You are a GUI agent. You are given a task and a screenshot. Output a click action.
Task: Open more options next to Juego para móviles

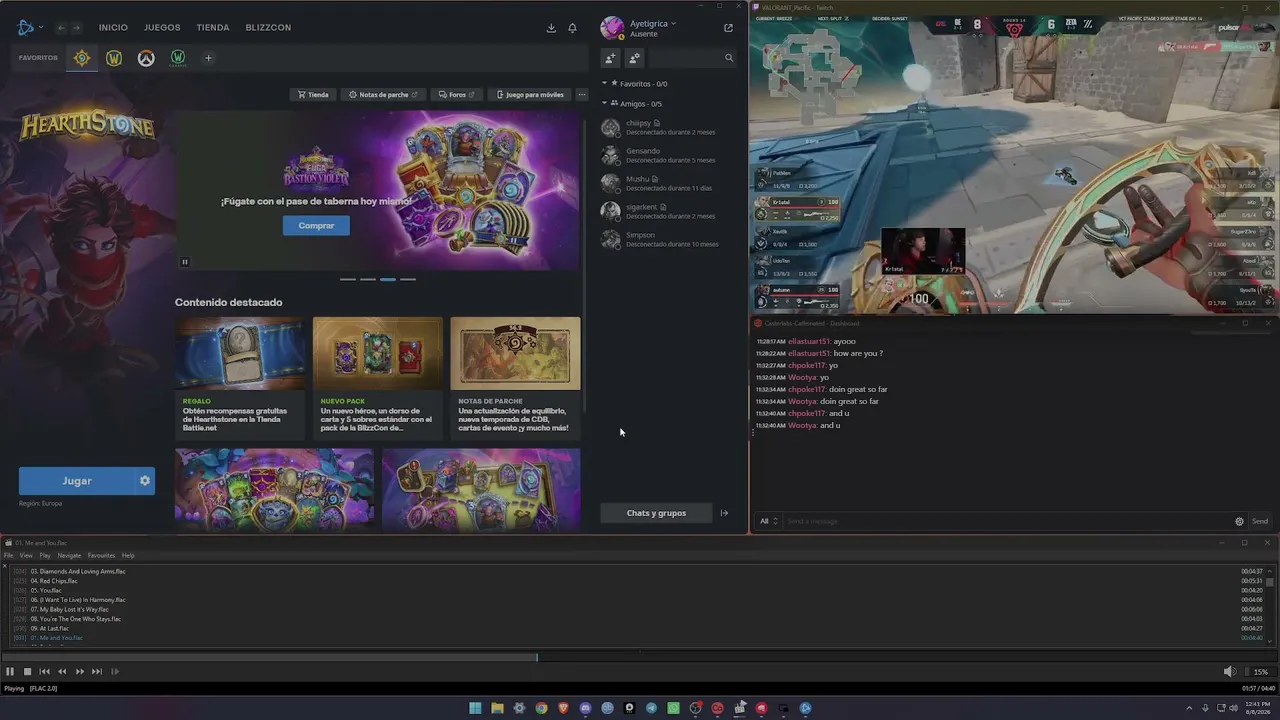pos(581,95)
